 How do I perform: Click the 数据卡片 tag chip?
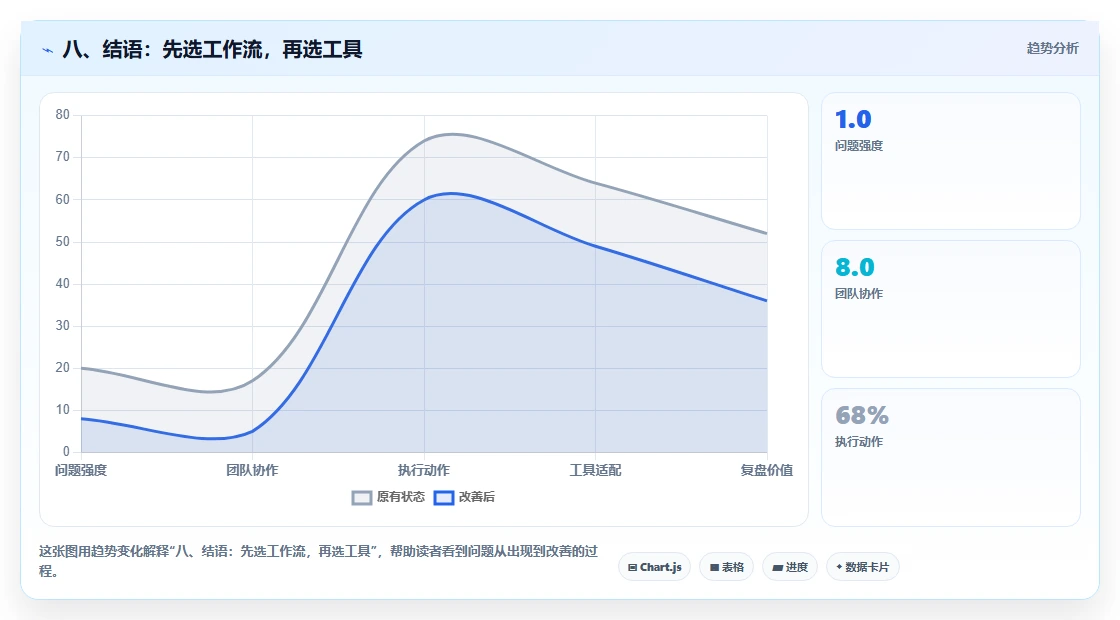tap(863, 567)
